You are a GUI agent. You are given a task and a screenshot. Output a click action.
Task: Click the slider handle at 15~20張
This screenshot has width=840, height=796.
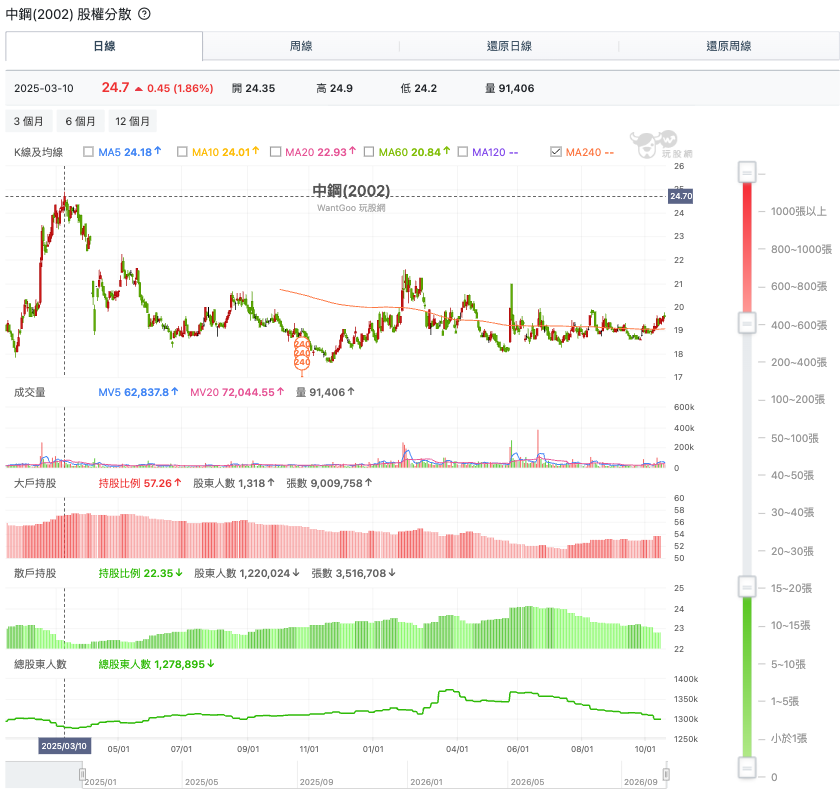pos(747,587)
